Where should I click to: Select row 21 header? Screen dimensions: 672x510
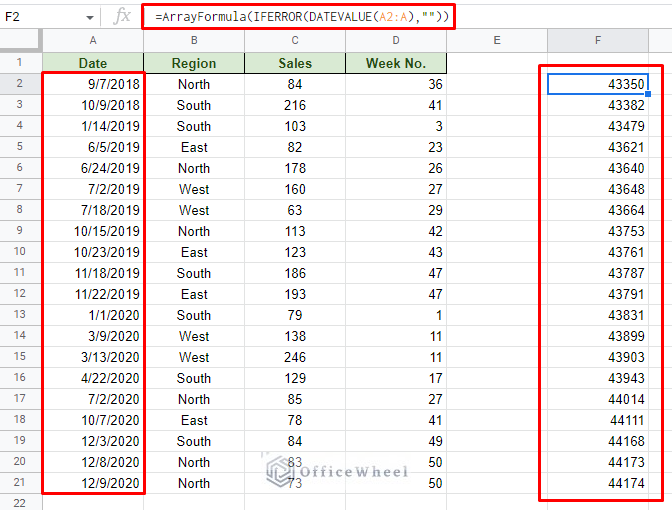pos(20,483)
